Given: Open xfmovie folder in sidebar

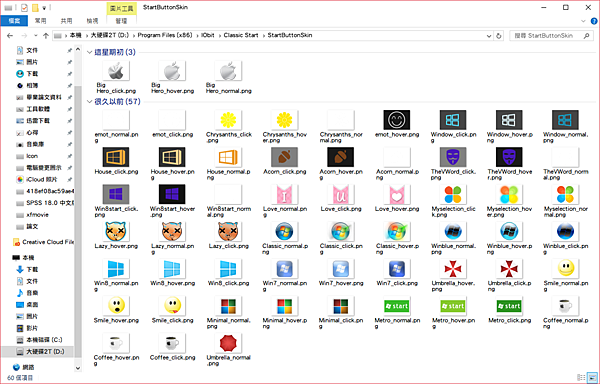Looking at the screenshot, I should pyautogui.click(x=33, y=215).
